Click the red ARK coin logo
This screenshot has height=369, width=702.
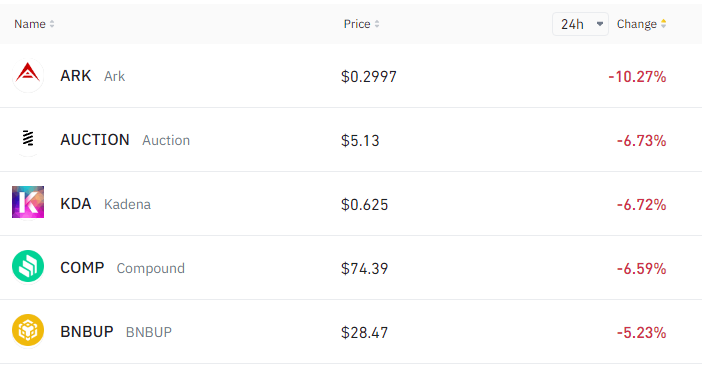[x=28, y=76]
